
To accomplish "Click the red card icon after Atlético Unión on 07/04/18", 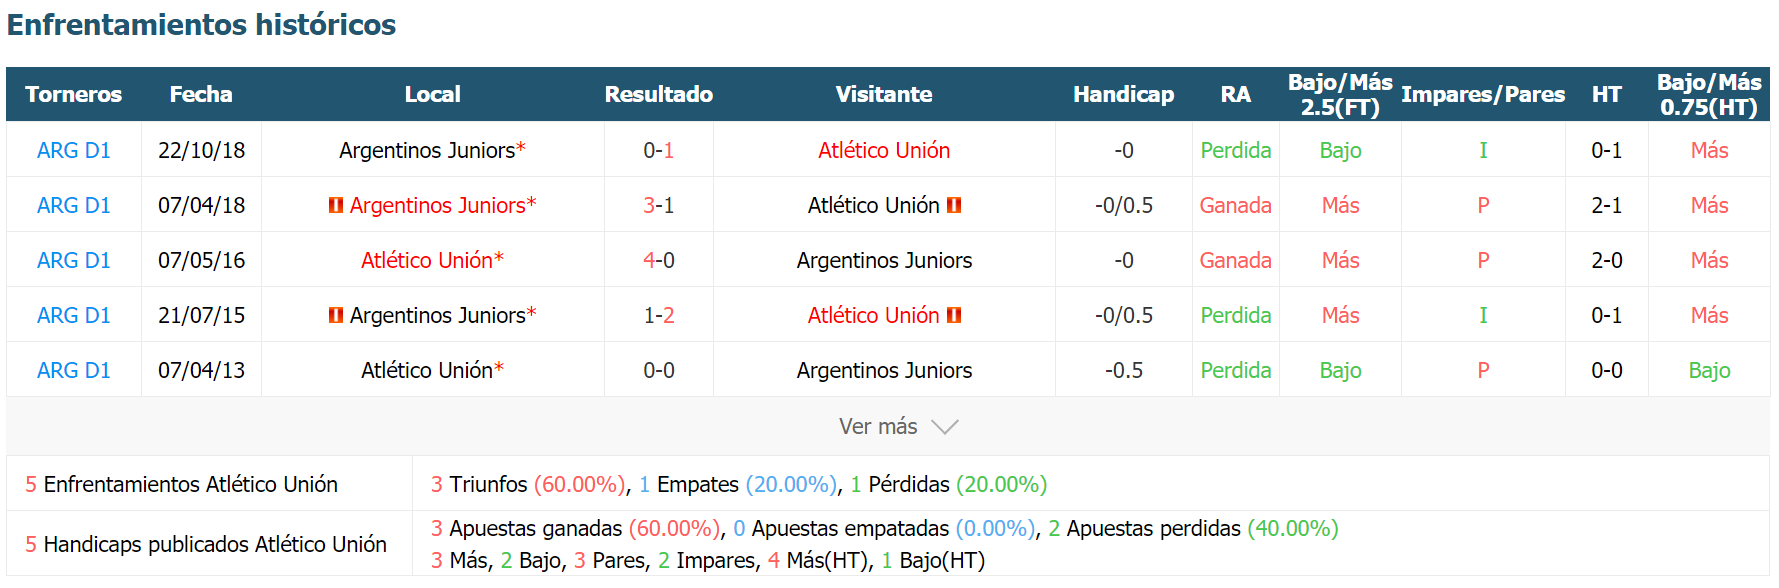I will (954, 205).
